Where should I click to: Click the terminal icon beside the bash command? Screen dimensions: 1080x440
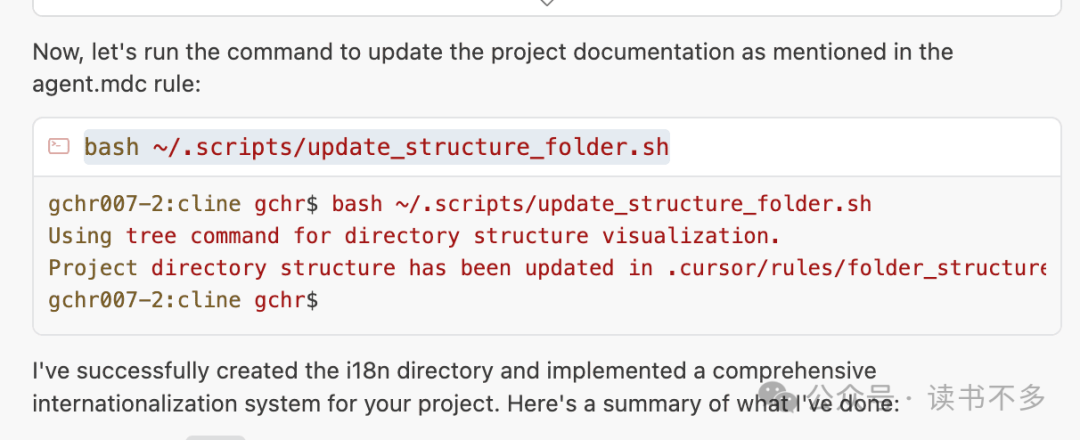pos(59,147)
